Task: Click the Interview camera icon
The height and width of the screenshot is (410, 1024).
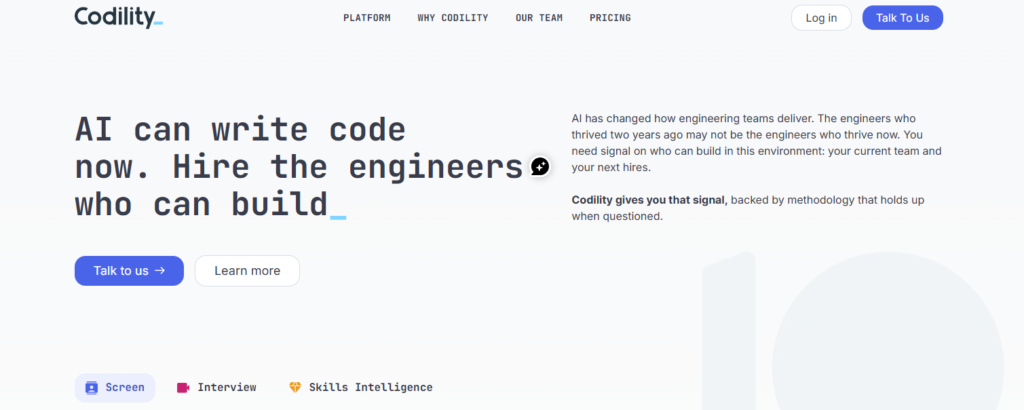Action: click(x=183, y=387)
